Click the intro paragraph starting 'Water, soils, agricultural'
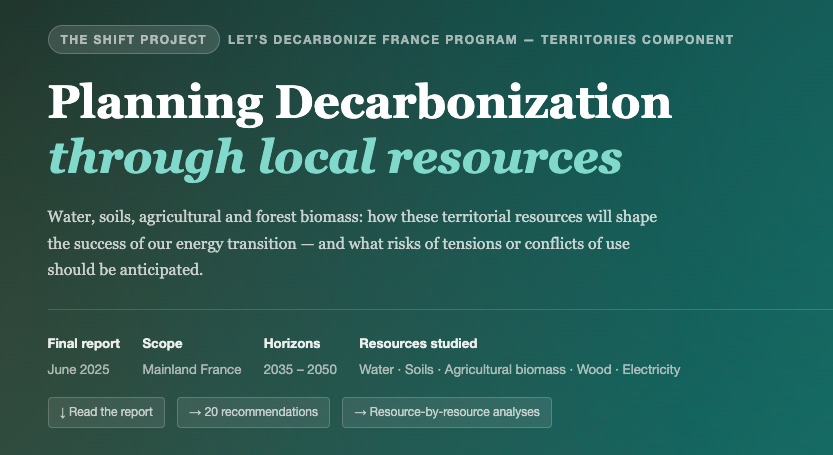Screen dimensions: 833x455 [x=352, y=243]
